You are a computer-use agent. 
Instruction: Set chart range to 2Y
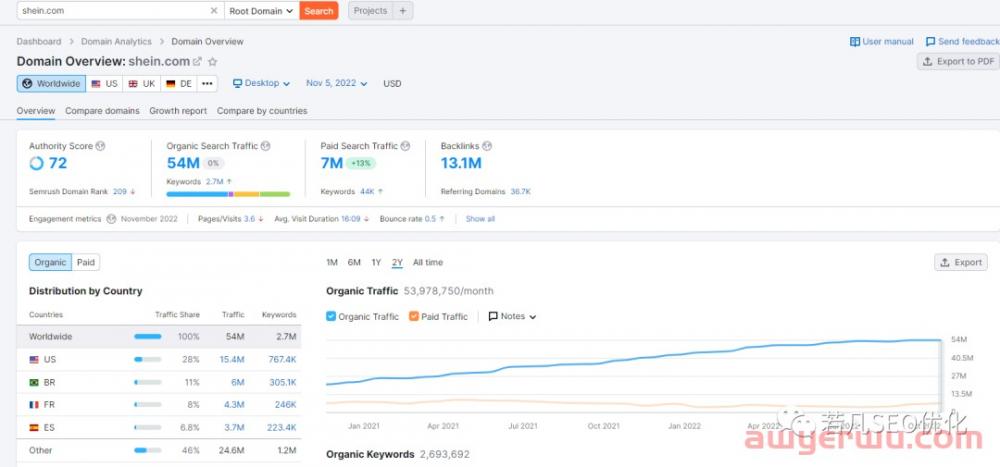(397, 262)
